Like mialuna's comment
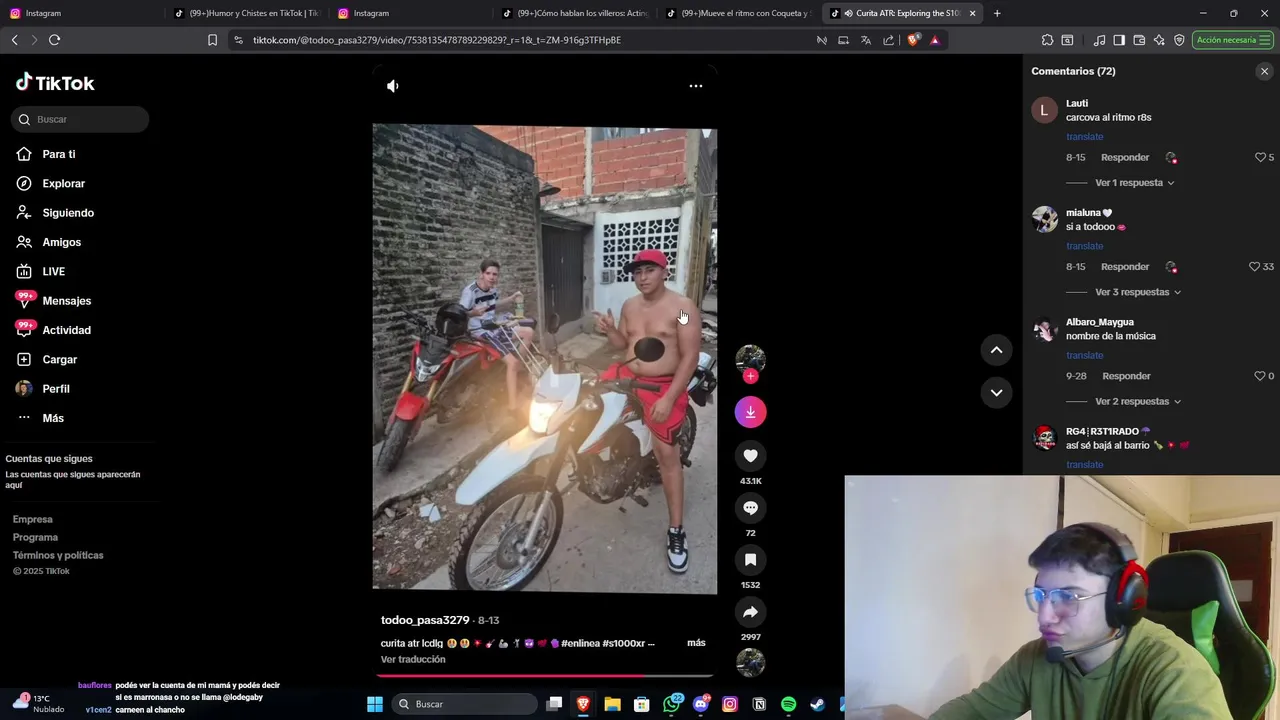Image resolution: width=1280 pixels, height=720 pixels. coord(1254,267)
